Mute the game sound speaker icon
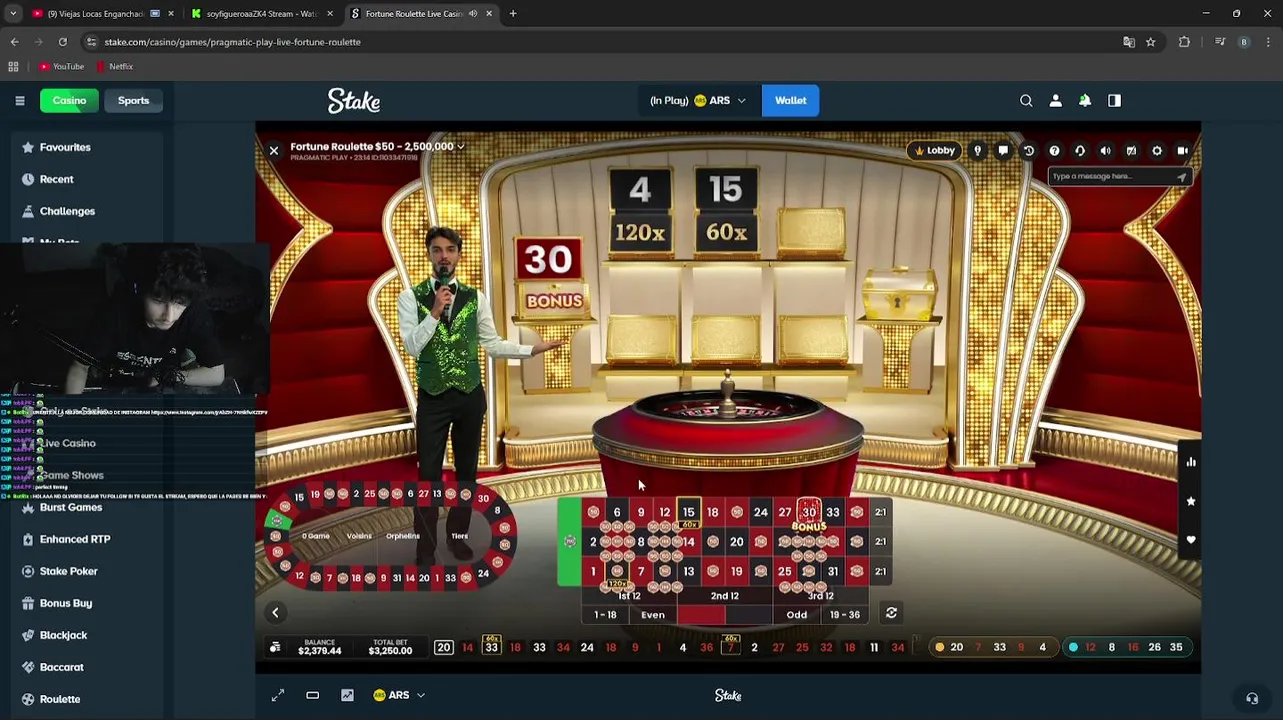This screenshot has width=1283, height=720. [1106, 151]
